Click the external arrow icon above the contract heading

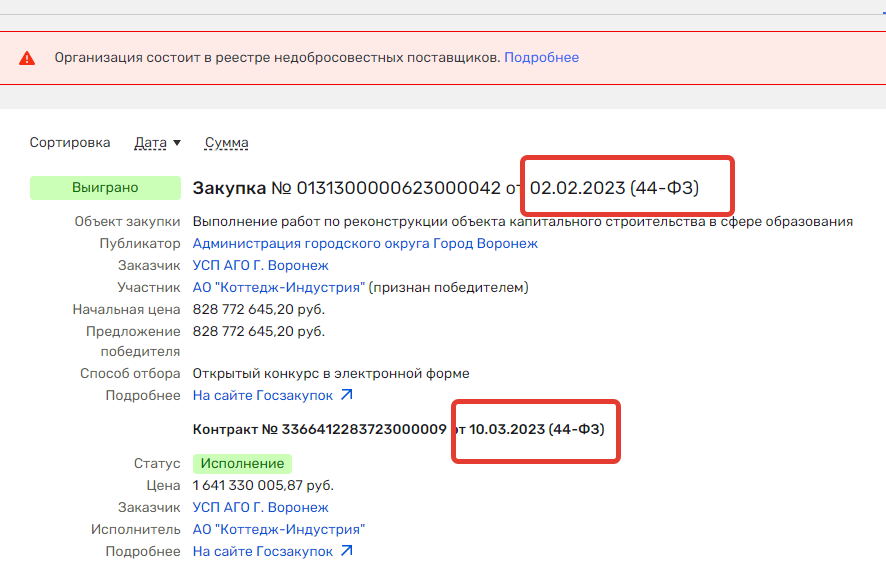346,395
